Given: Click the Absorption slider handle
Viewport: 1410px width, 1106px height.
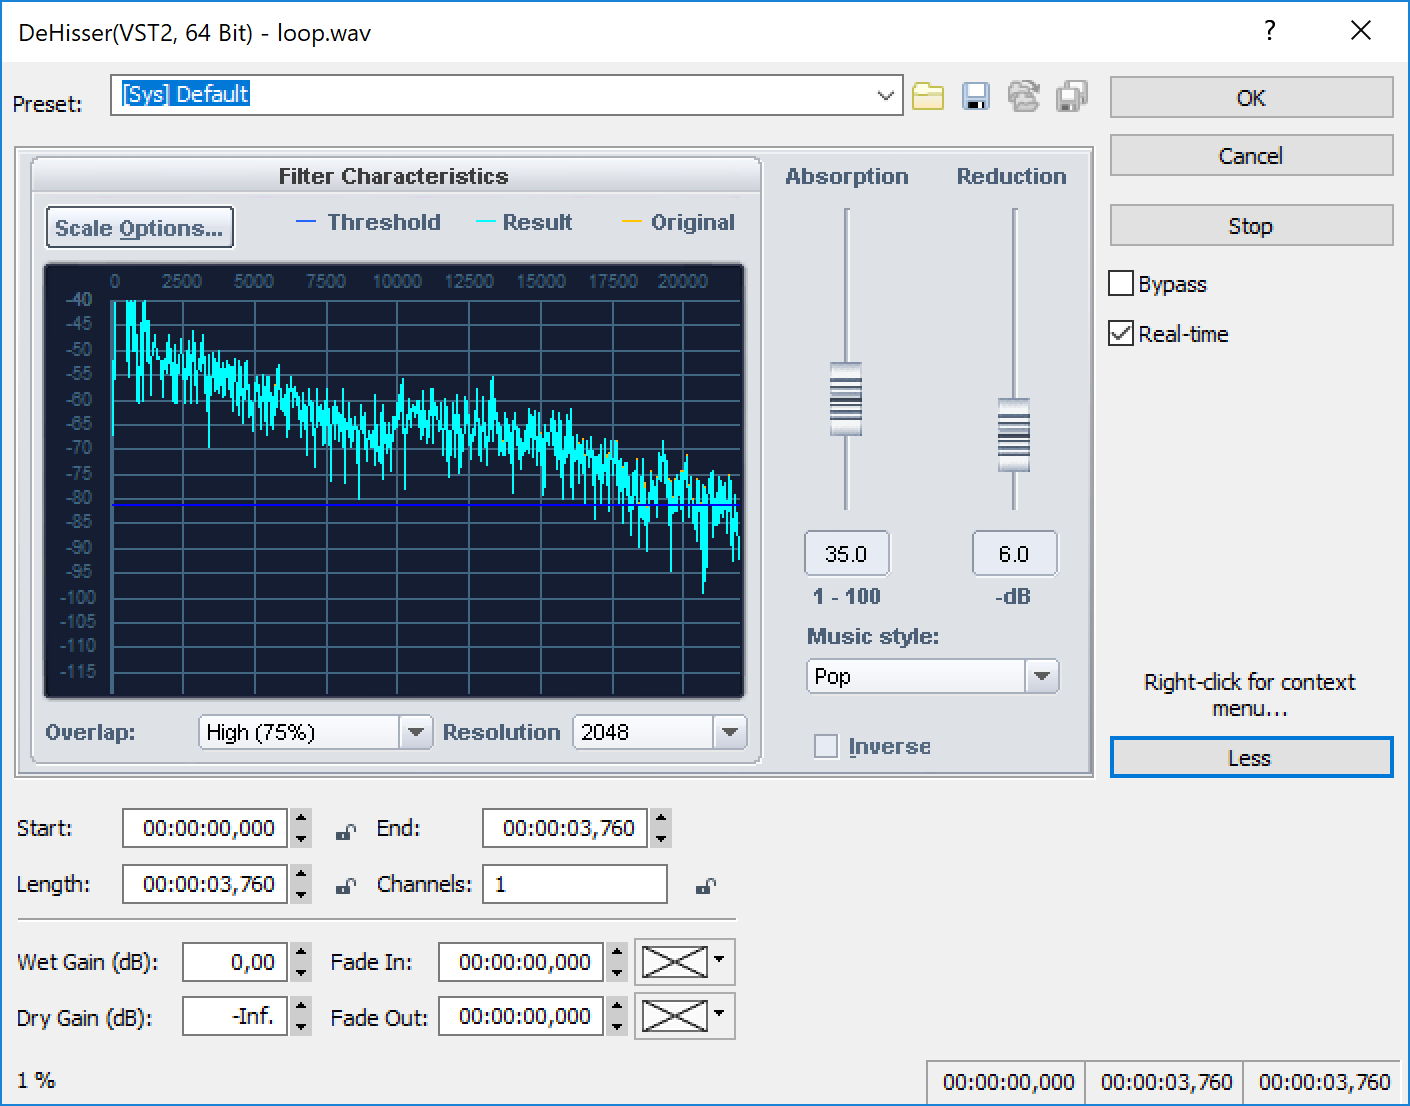Looking at the screenshot, I should click(x=846, y=398).
